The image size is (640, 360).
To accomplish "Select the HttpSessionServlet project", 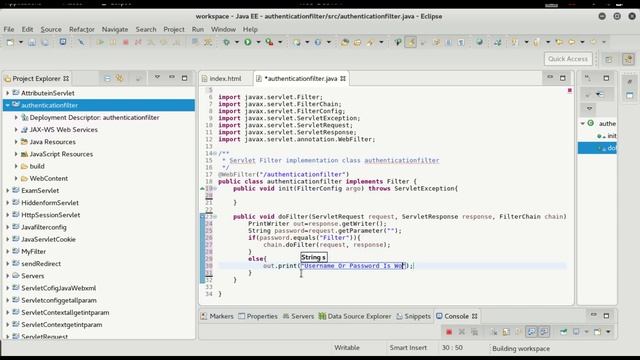I will (x=50, y=215).
